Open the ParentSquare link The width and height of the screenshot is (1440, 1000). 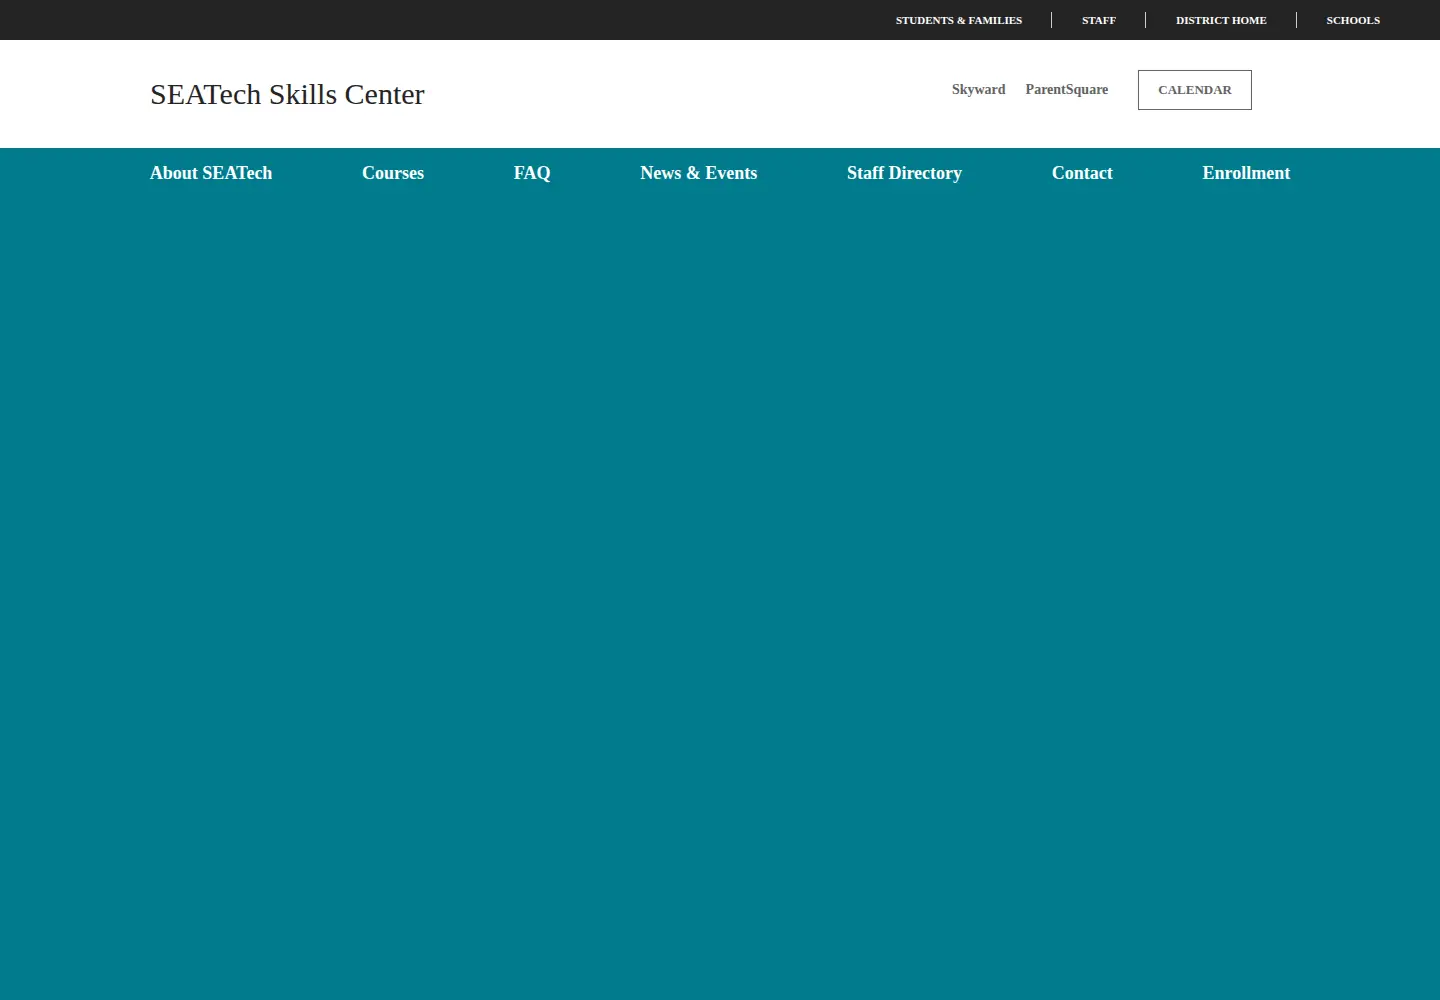pyautogui.click(x=1066, y=90)
